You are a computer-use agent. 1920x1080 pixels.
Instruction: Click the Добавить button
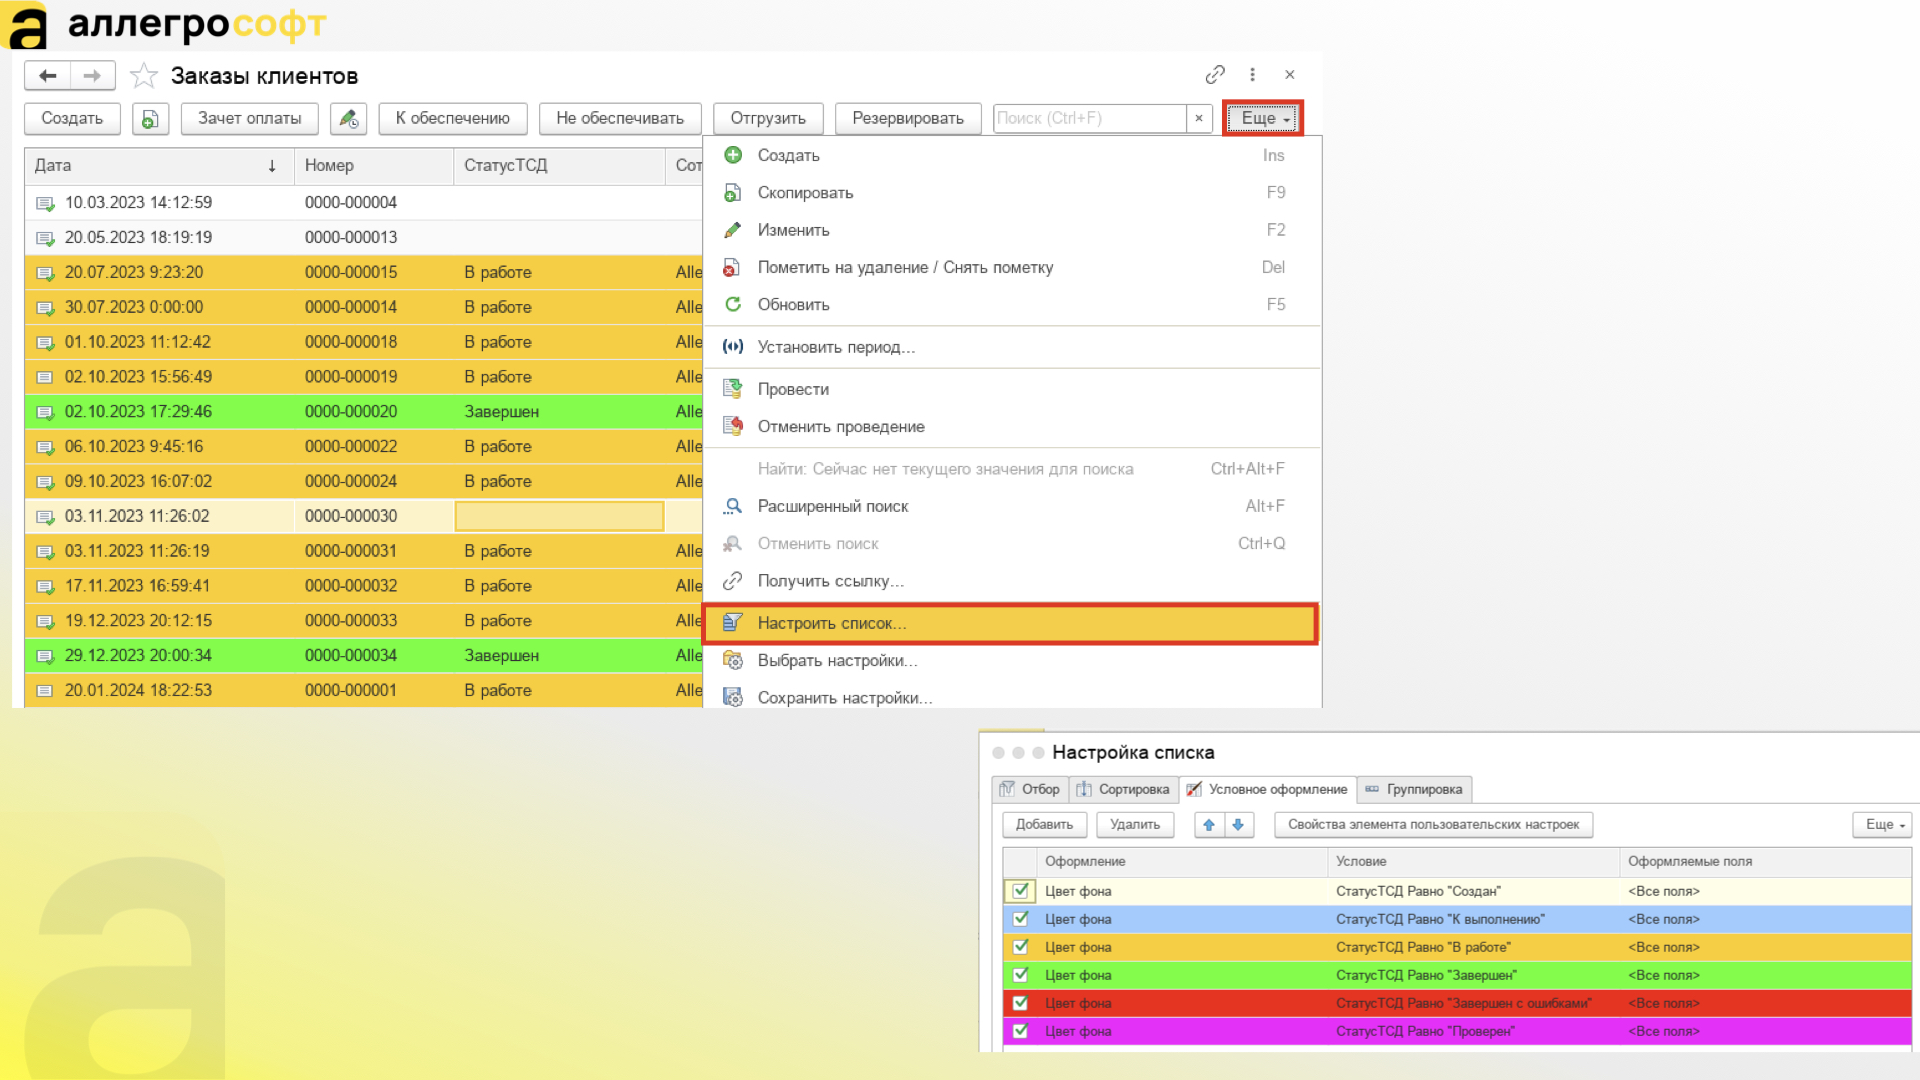(x=1044, y=824)
